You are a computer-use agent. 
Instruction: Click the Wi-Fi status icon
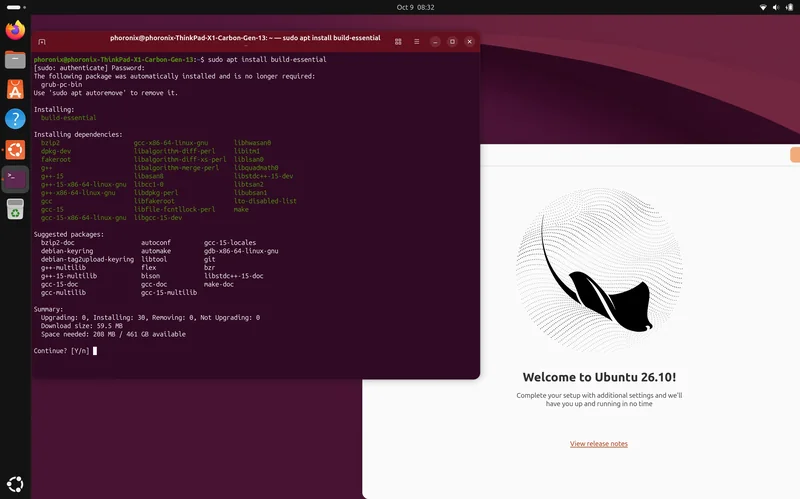coord(763,7)
